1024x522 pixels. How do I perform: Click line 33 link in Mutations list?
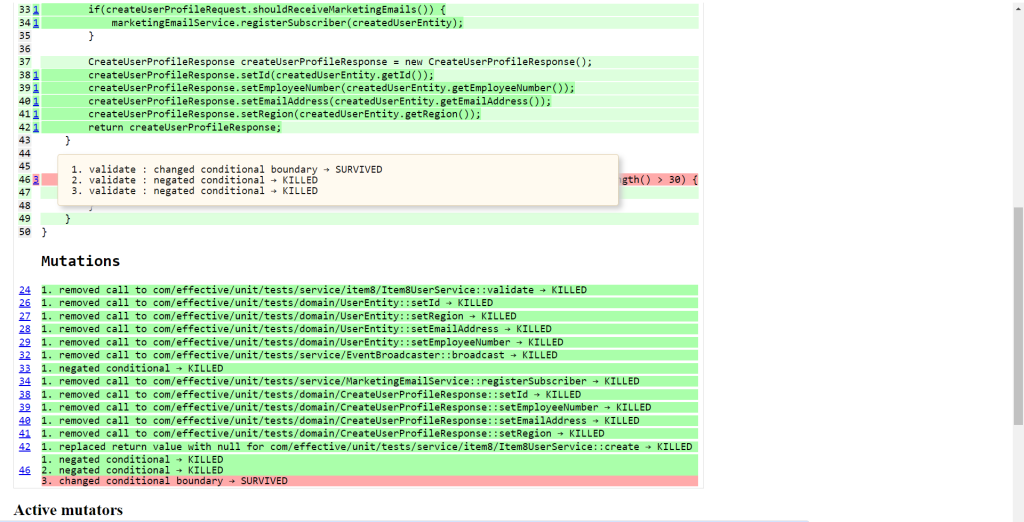24,368
